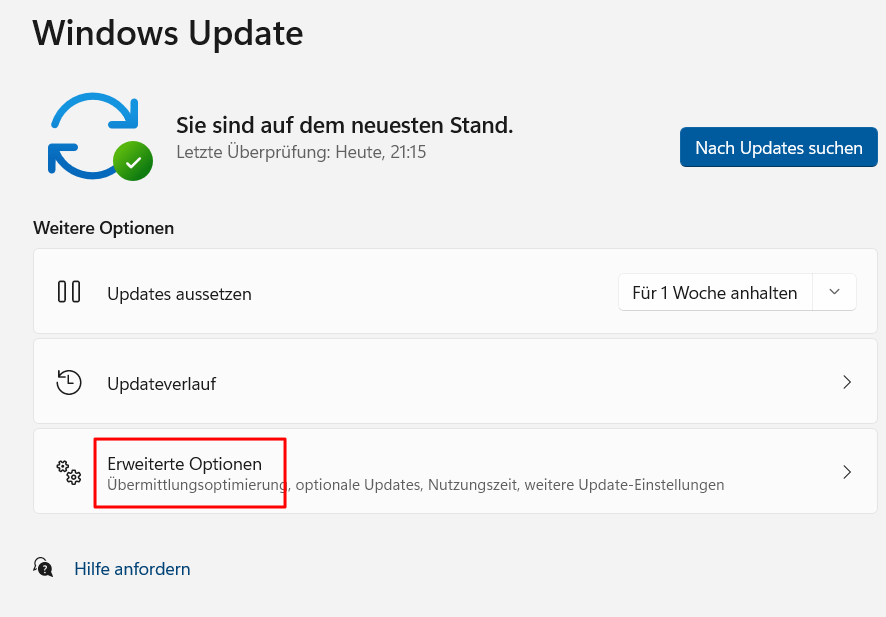Click the Updates aussetzen label

point(179,294)
